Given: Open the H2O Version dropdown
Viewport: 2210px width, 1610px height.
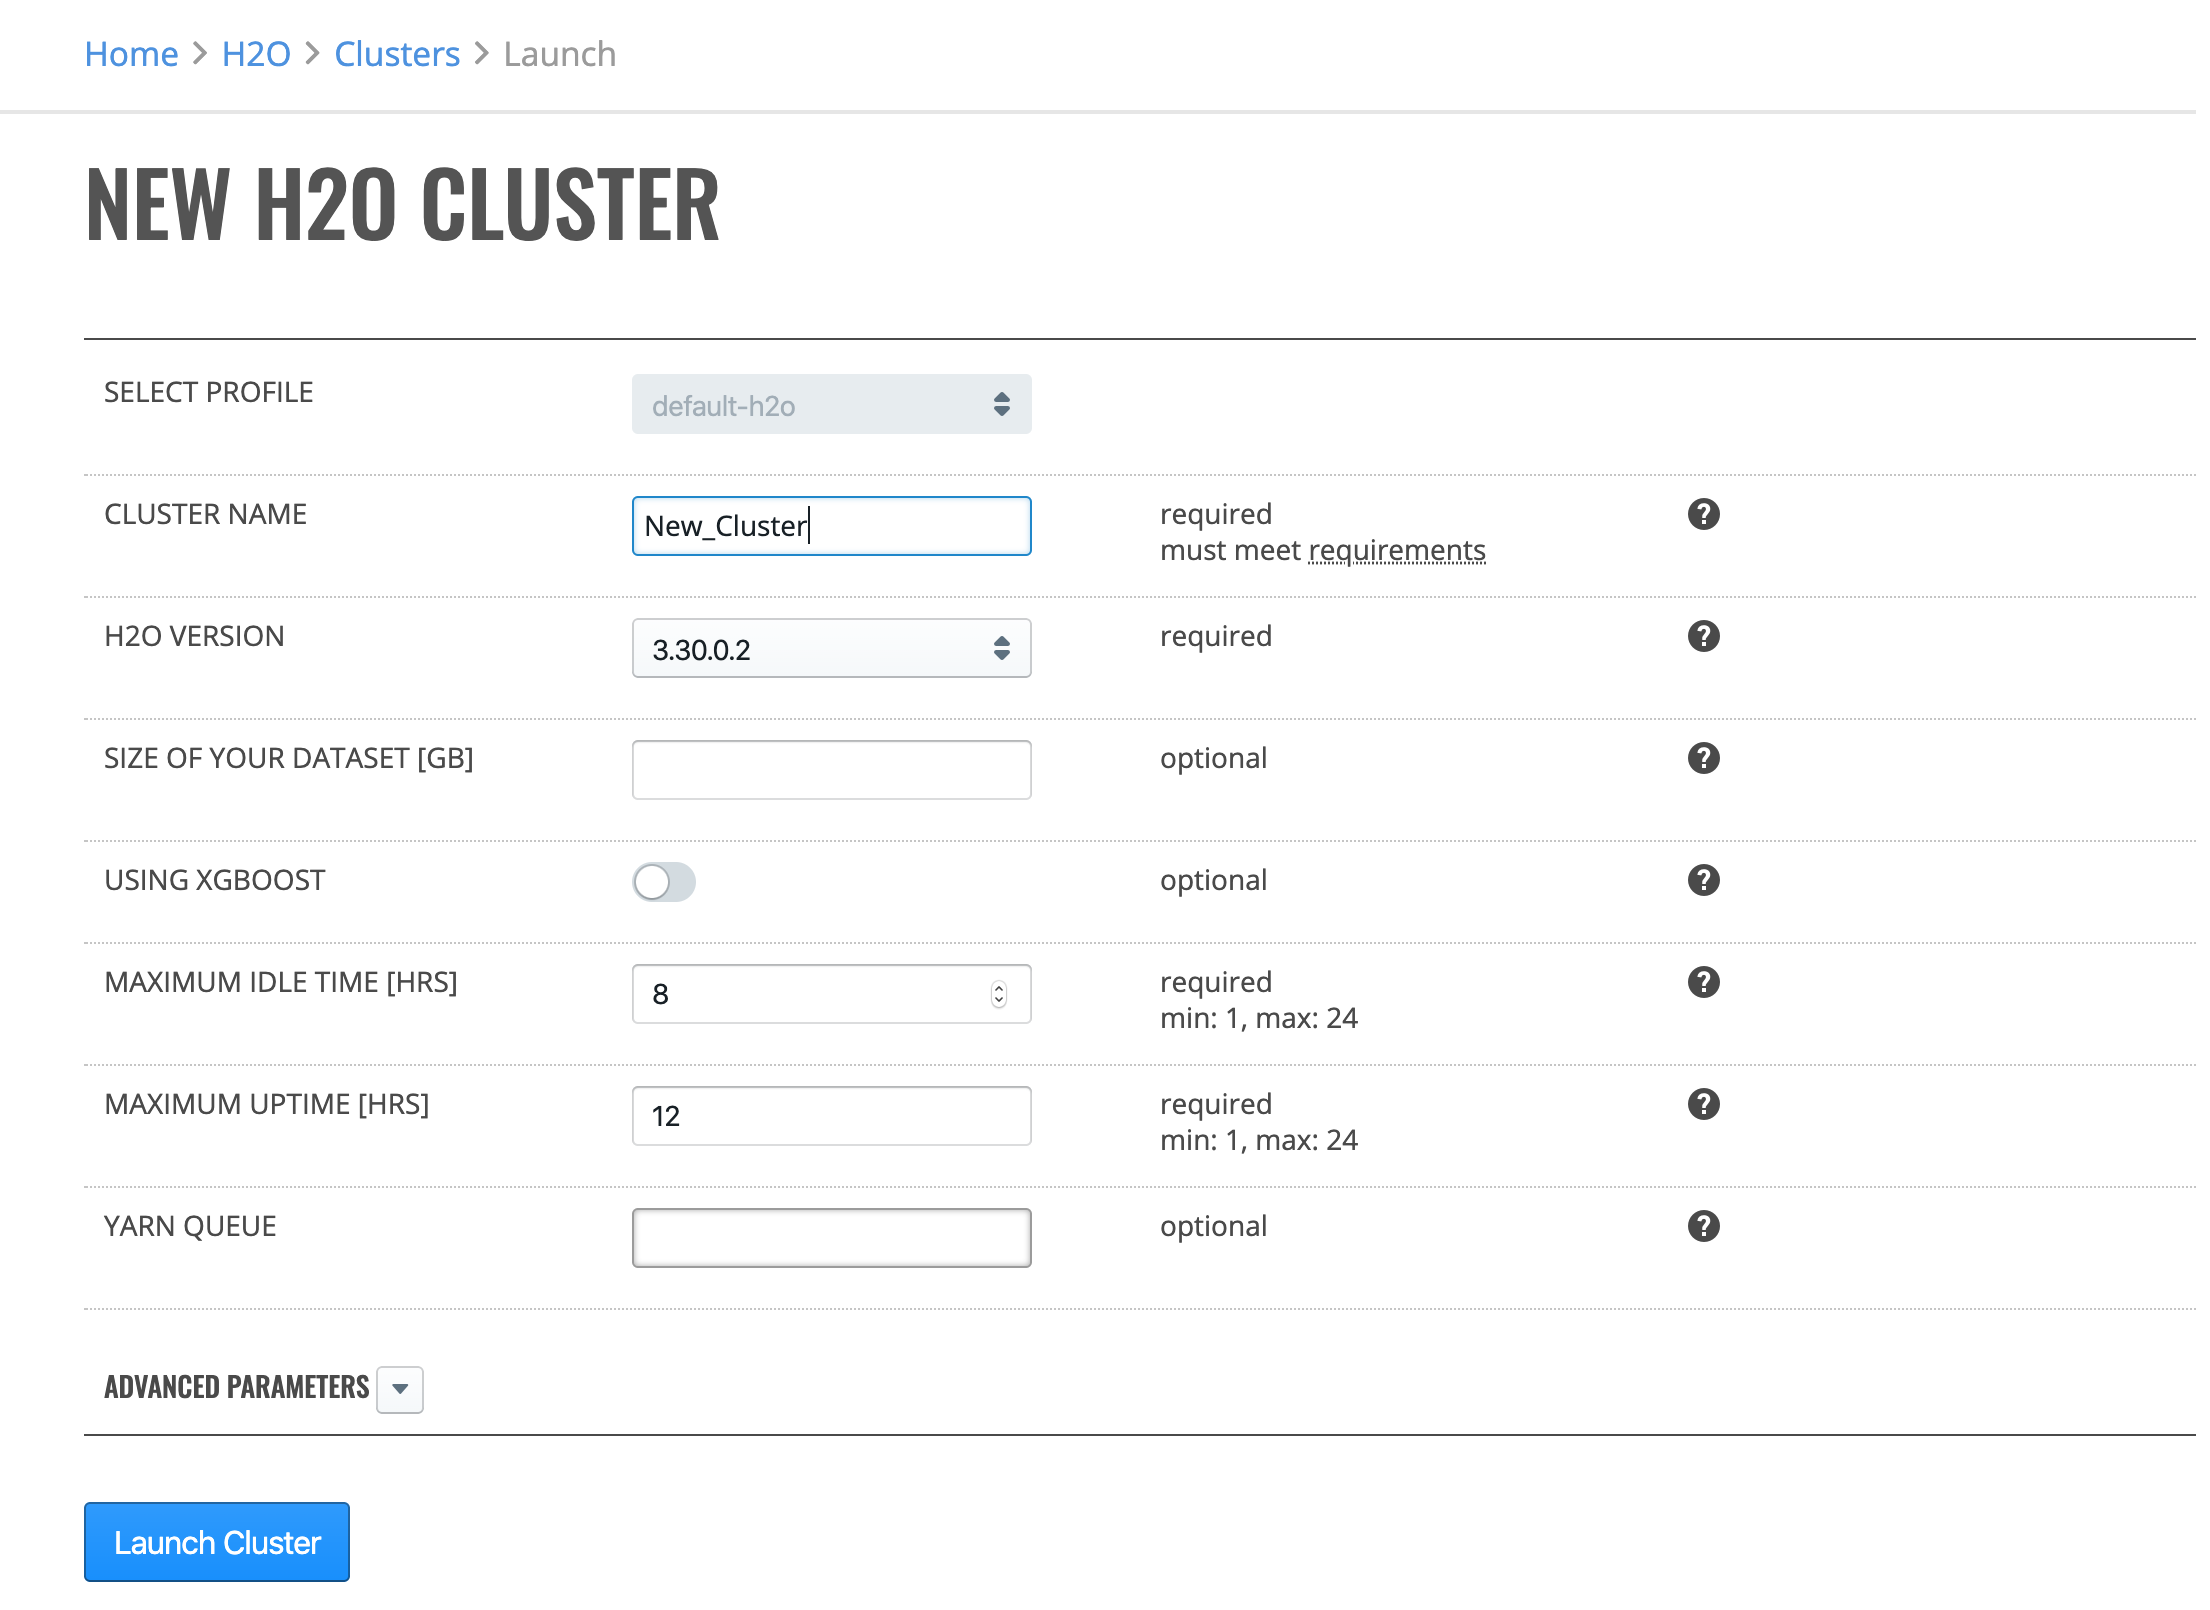Looking at the screenshot, I should 831,648.
